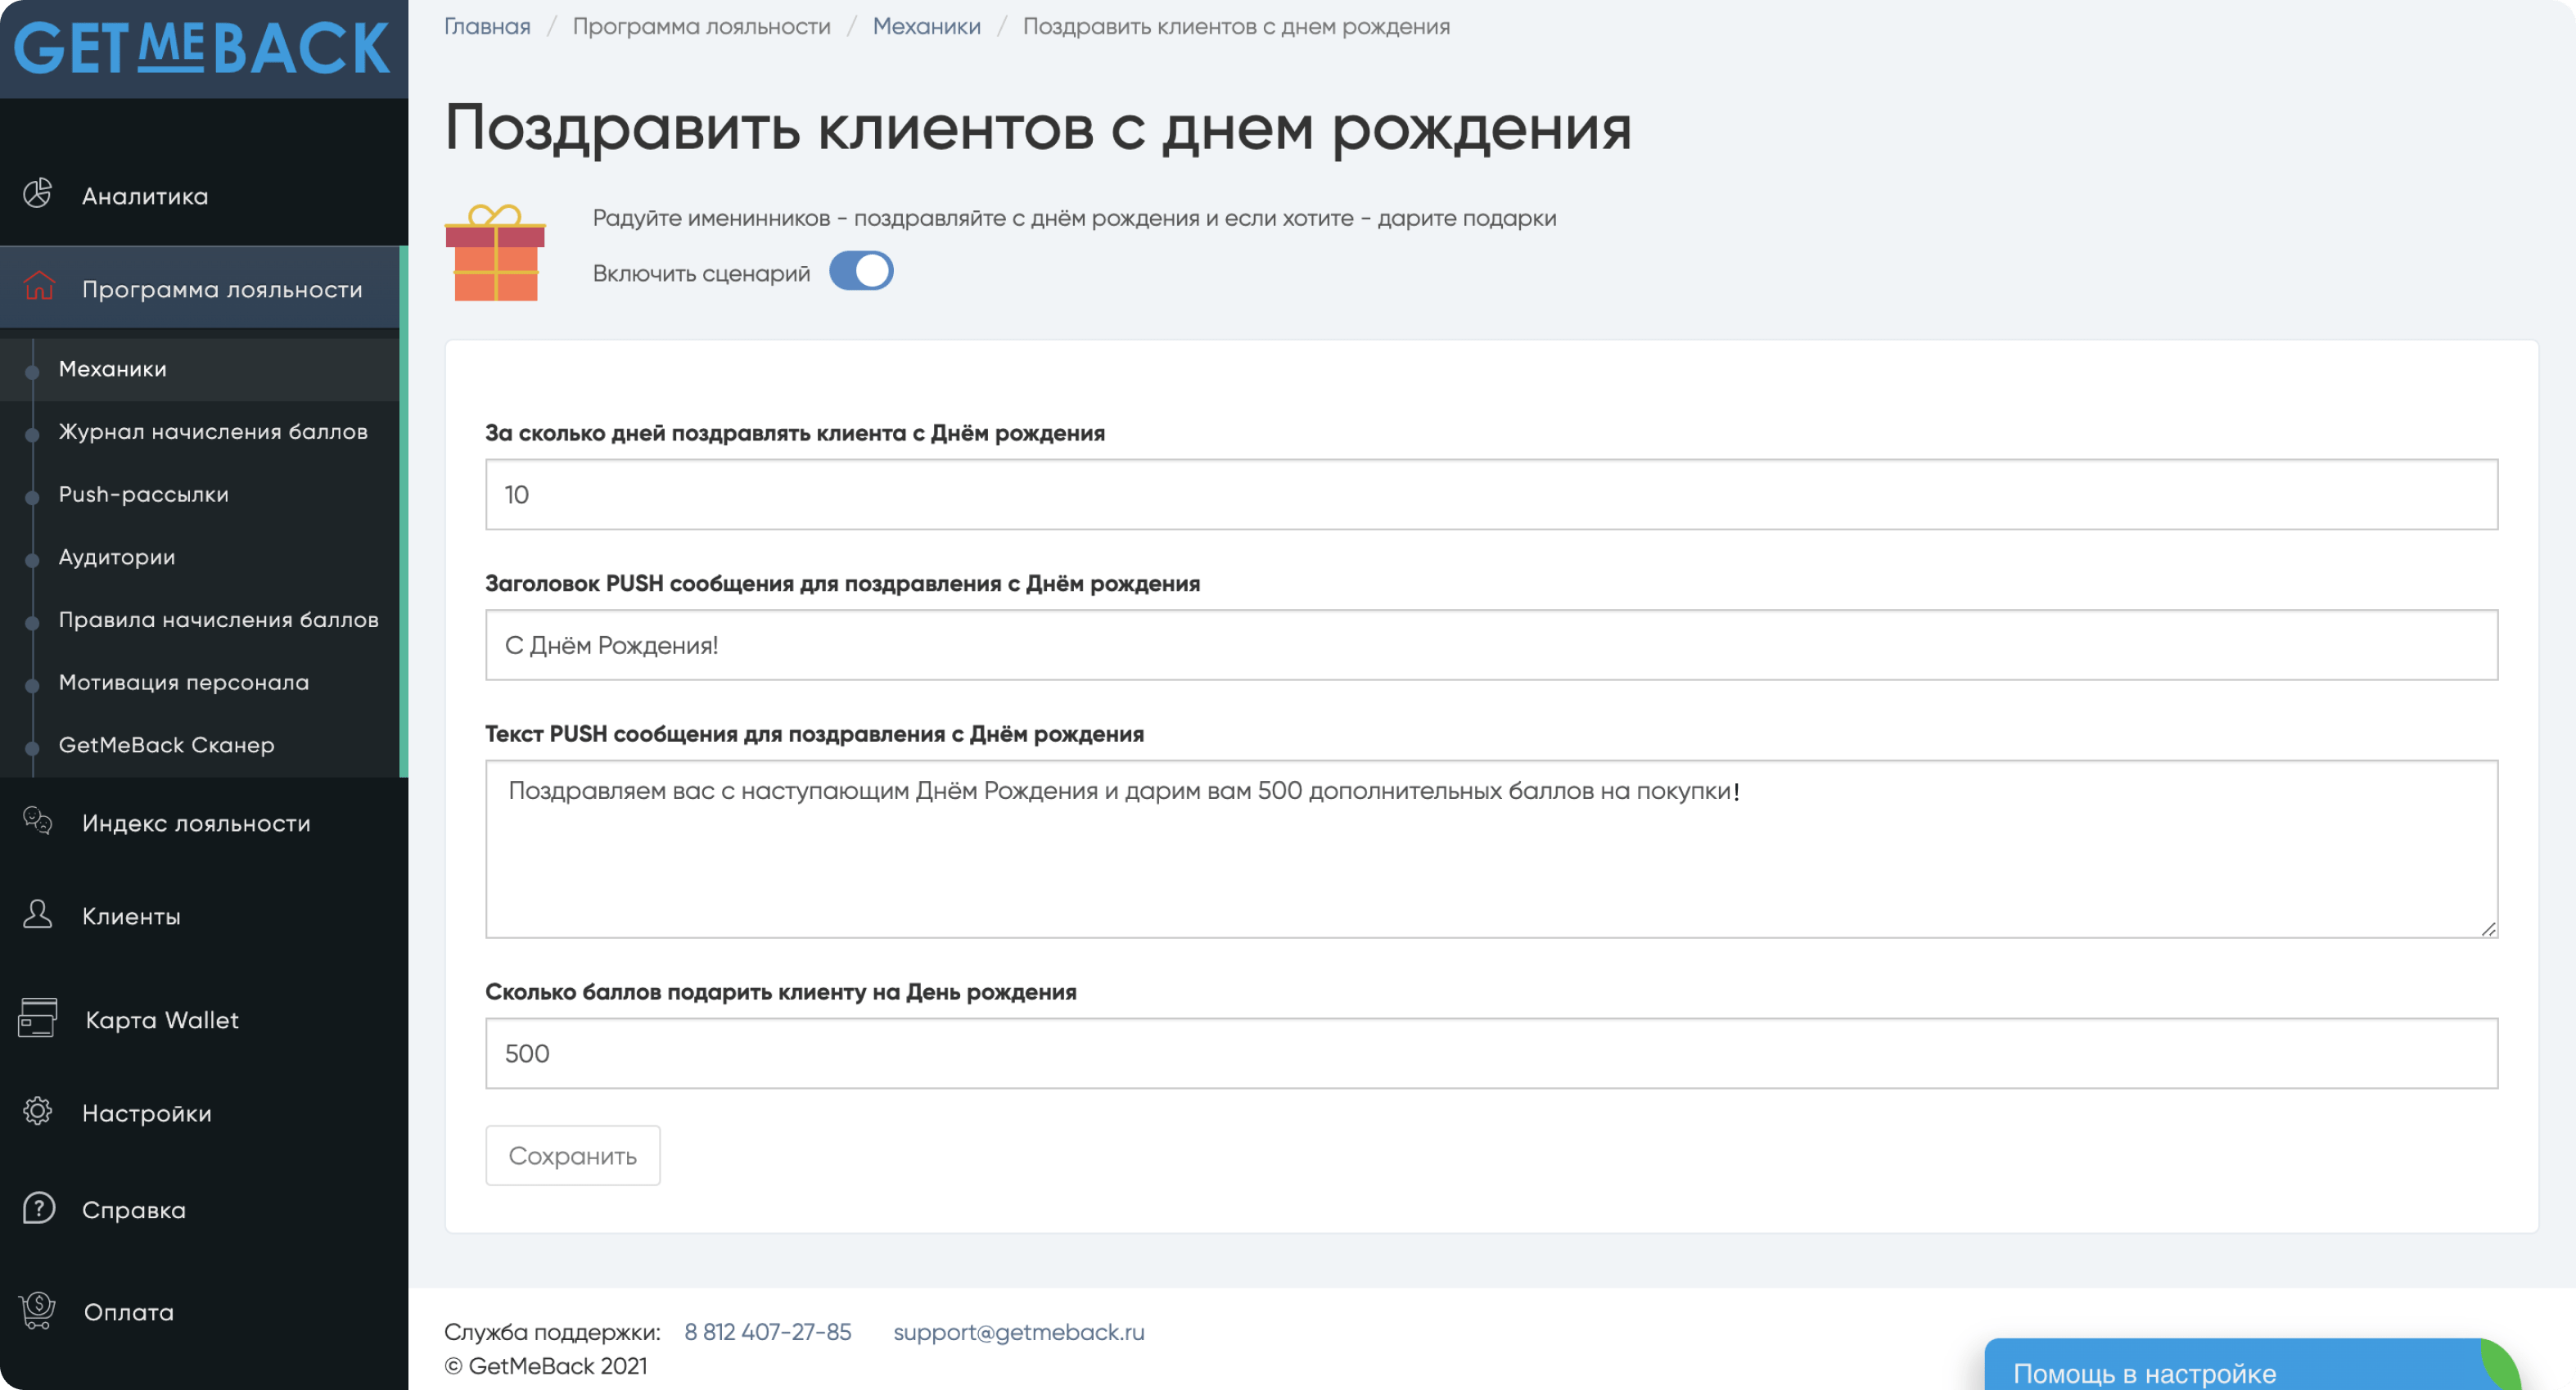Click the Главная breadcrumb link
The width and height of the screenshot is (2576, 1390).
click(x=487, y=27)
